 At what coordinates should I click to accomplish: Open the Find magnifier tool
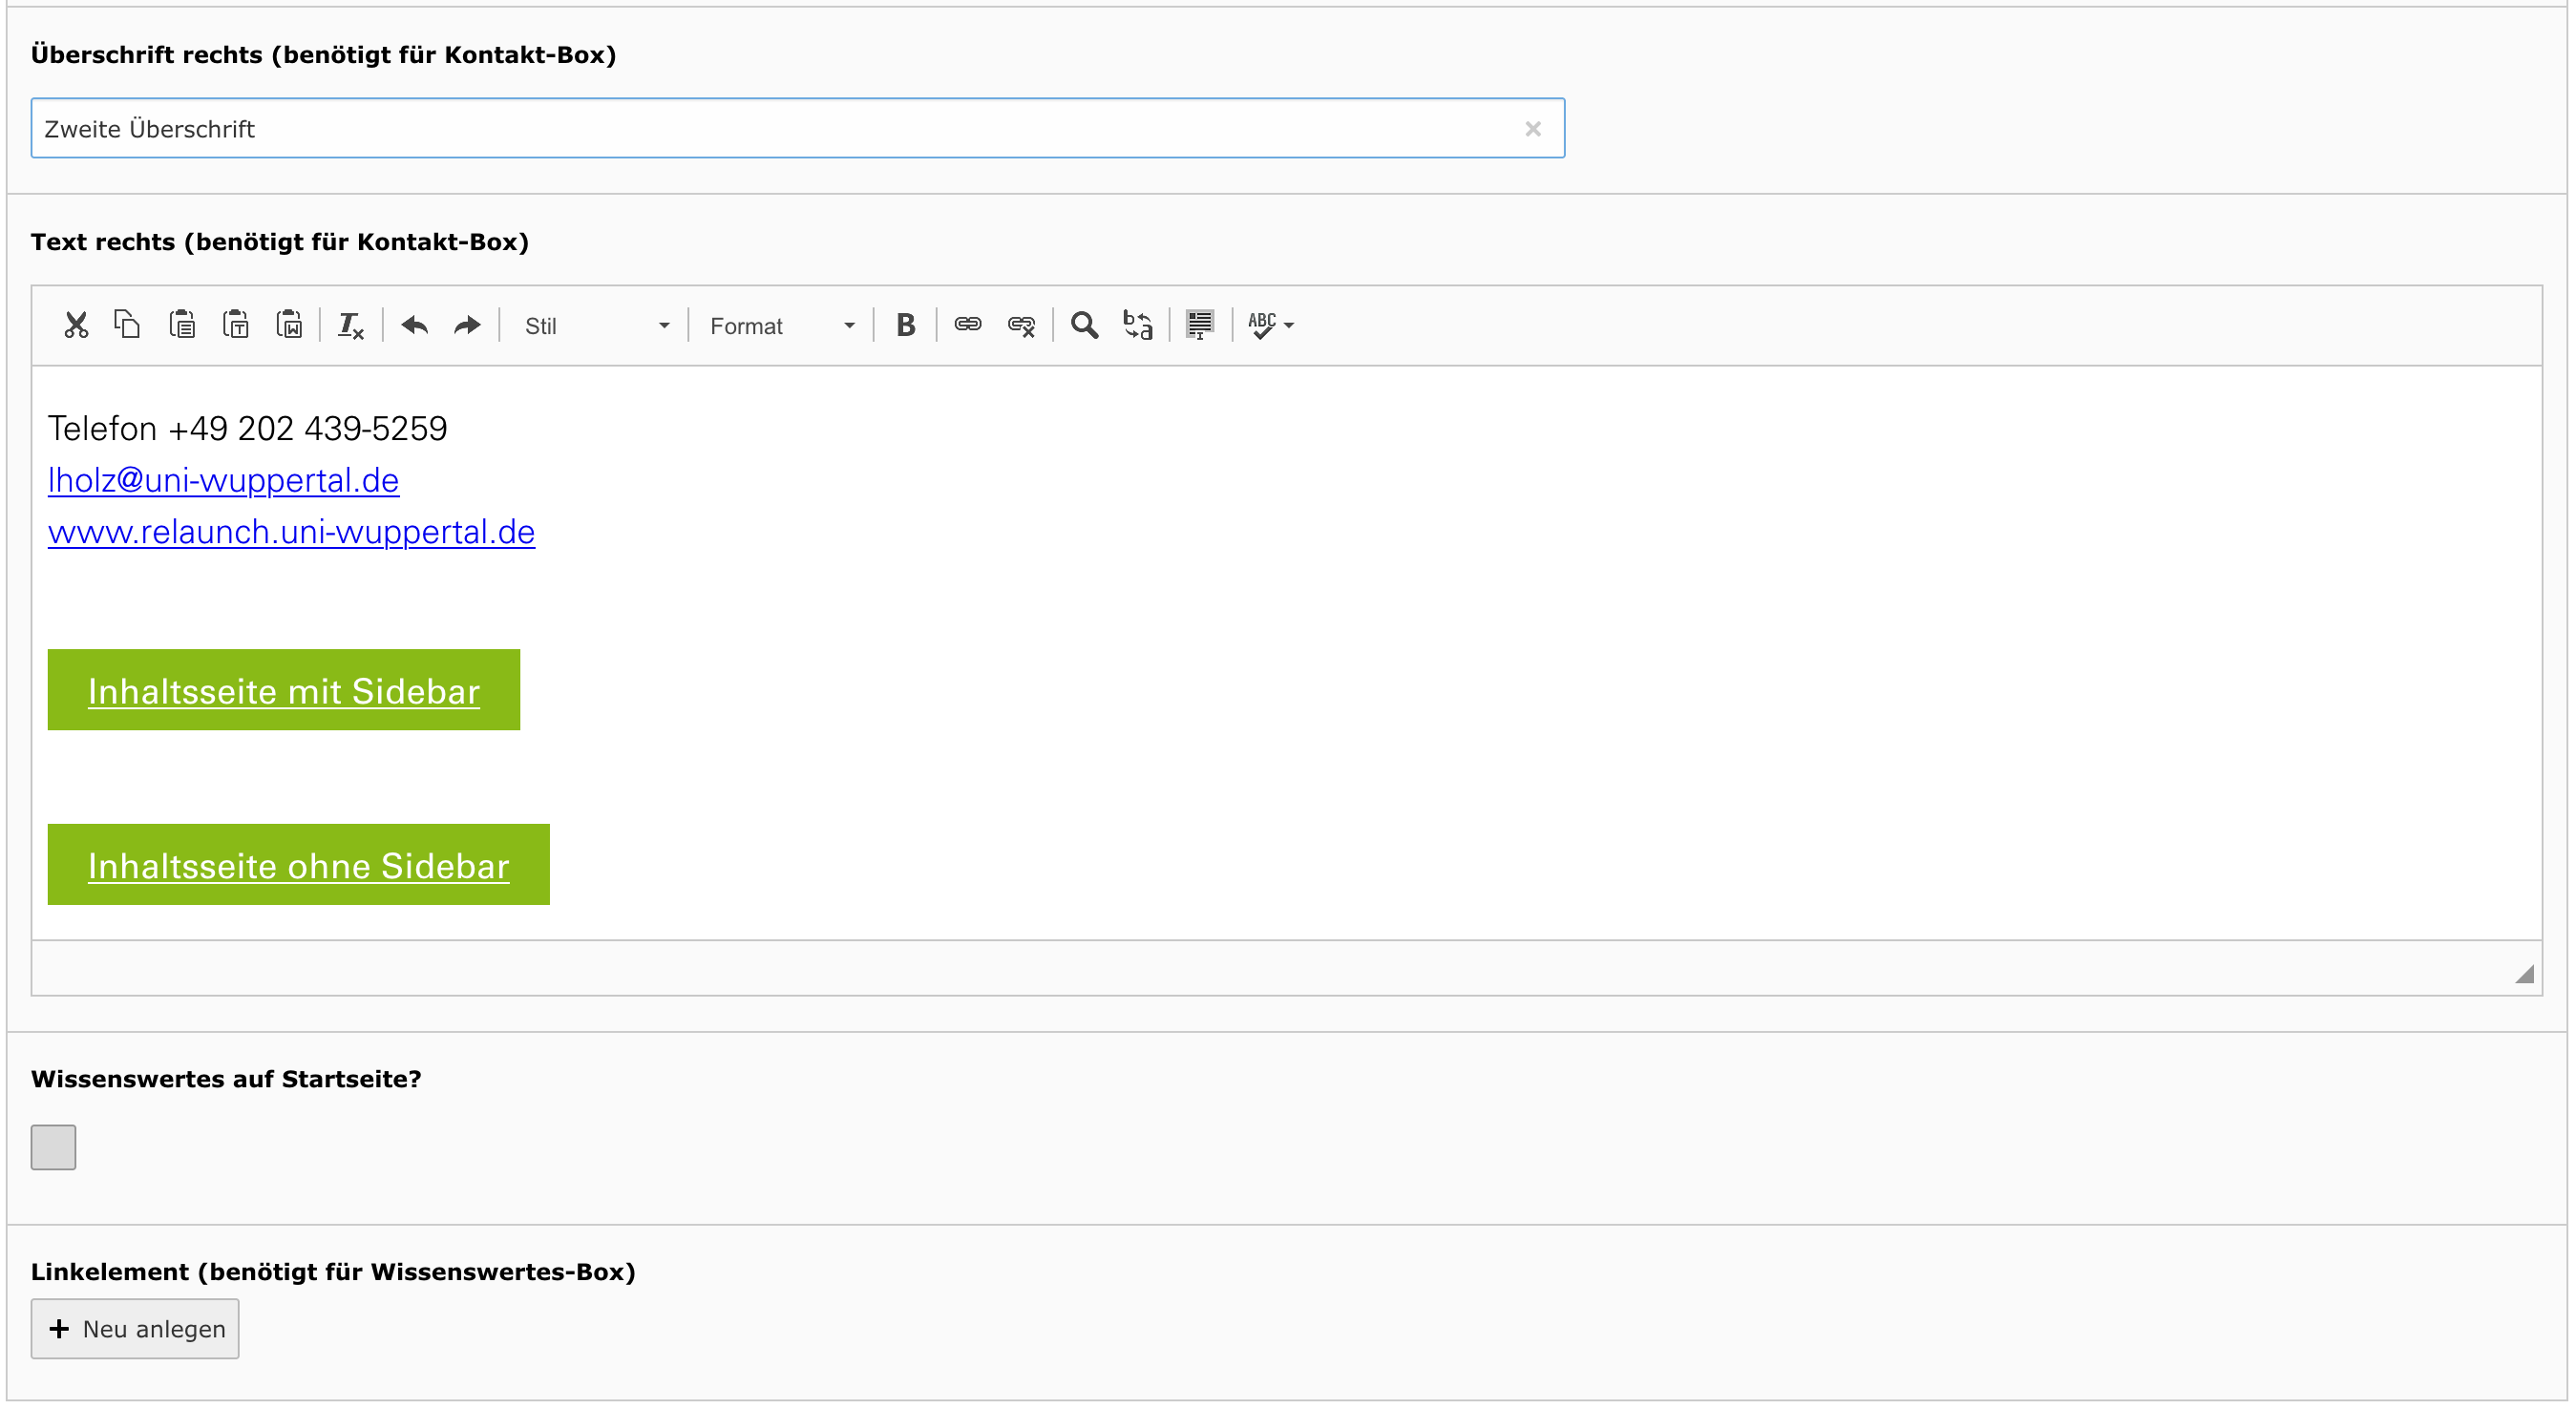(x=1084, y=325)
